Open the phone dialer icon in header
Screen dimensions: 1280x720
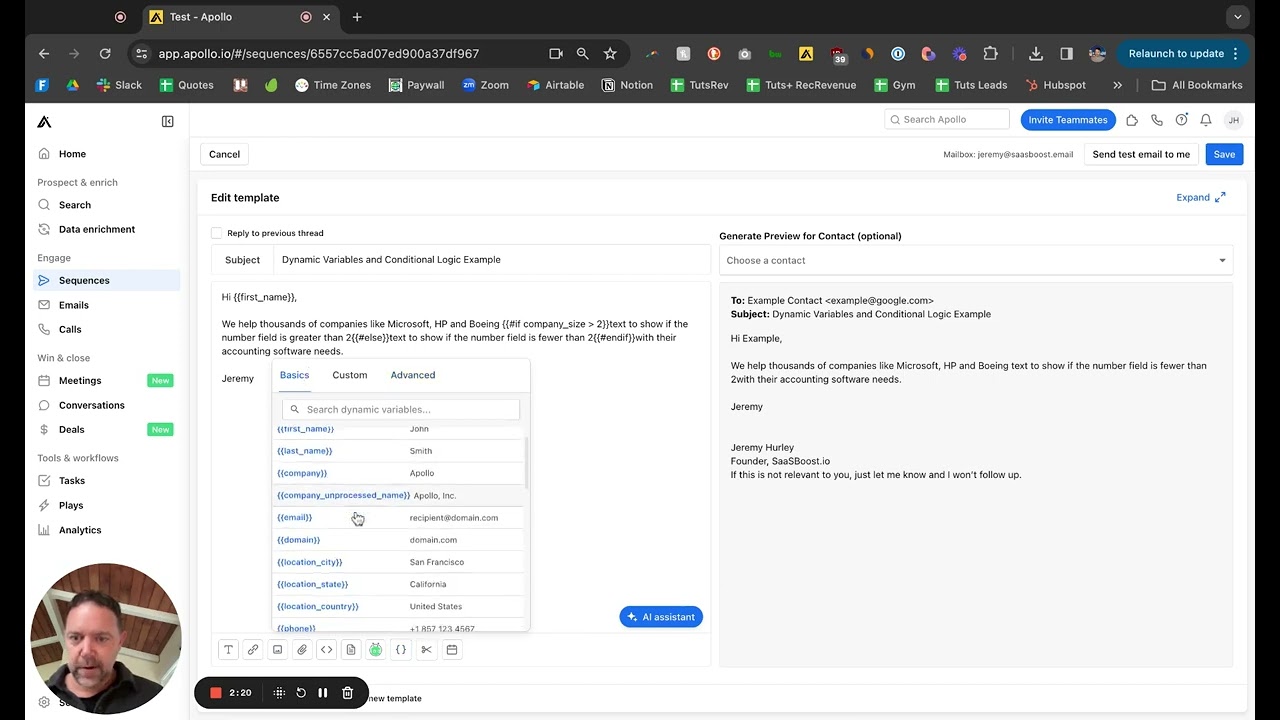click(1157, 120)
